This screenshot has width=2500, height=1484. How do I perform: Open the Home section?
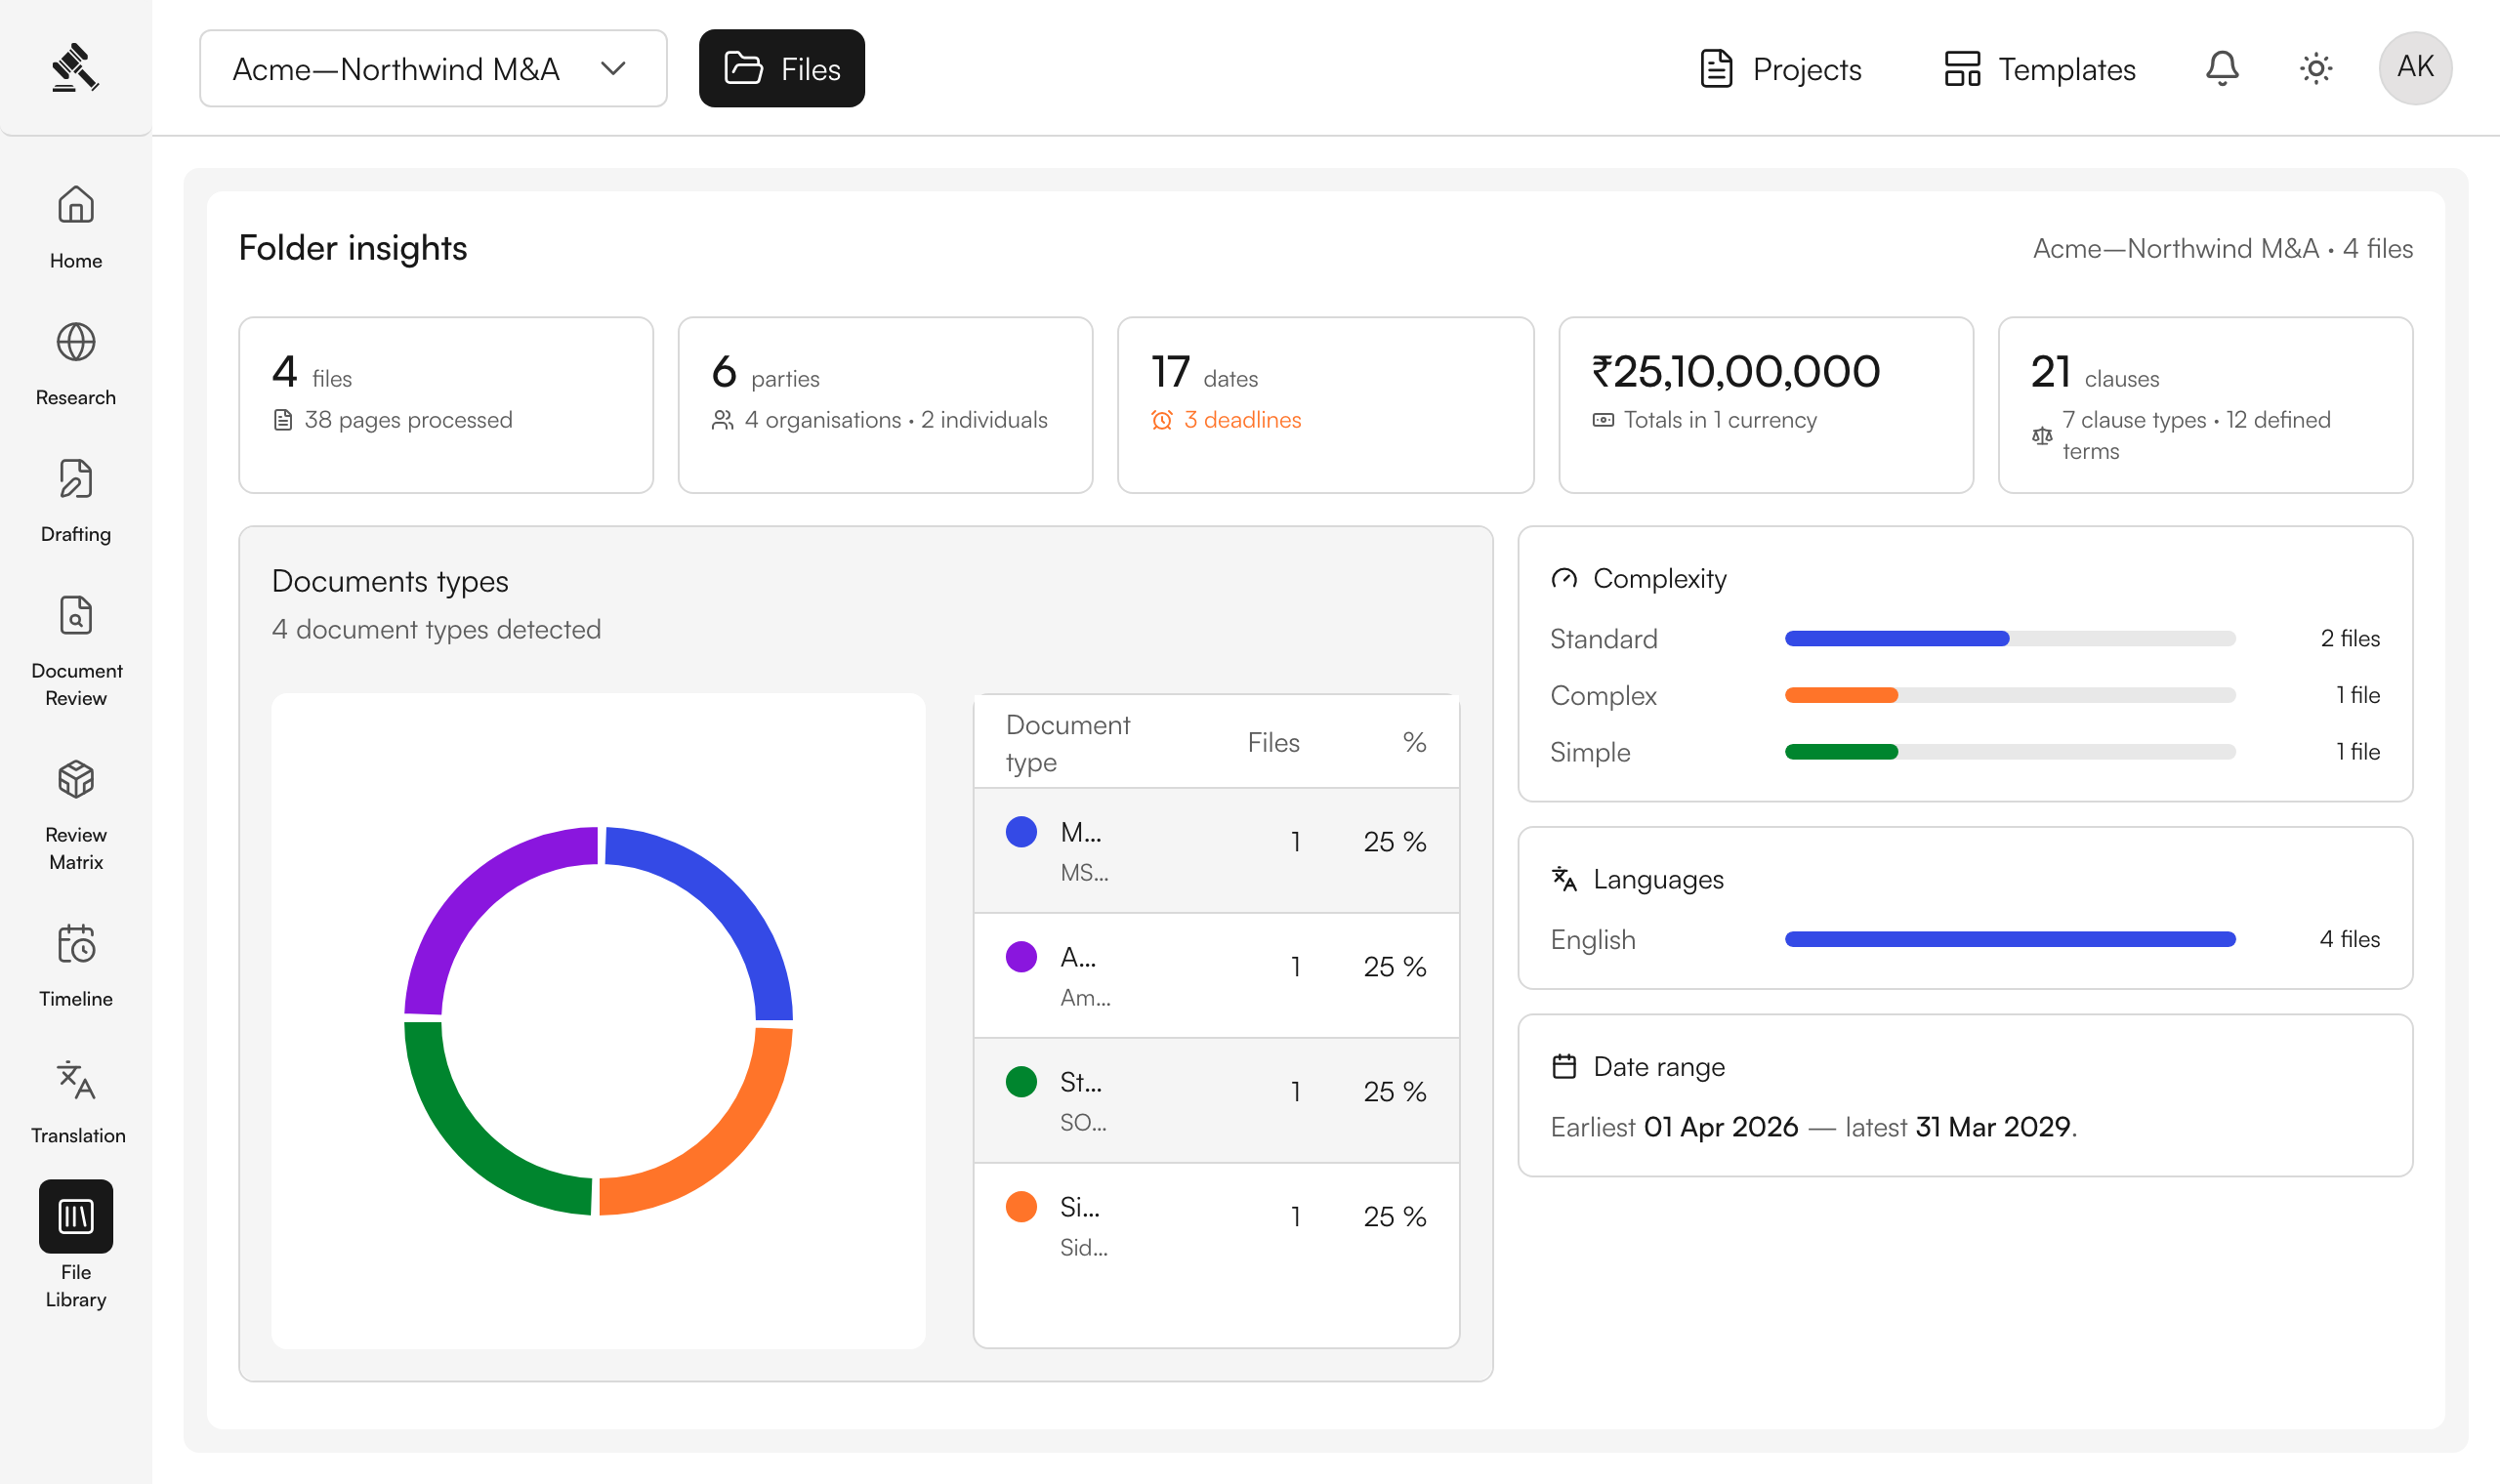tap(76, 227)
